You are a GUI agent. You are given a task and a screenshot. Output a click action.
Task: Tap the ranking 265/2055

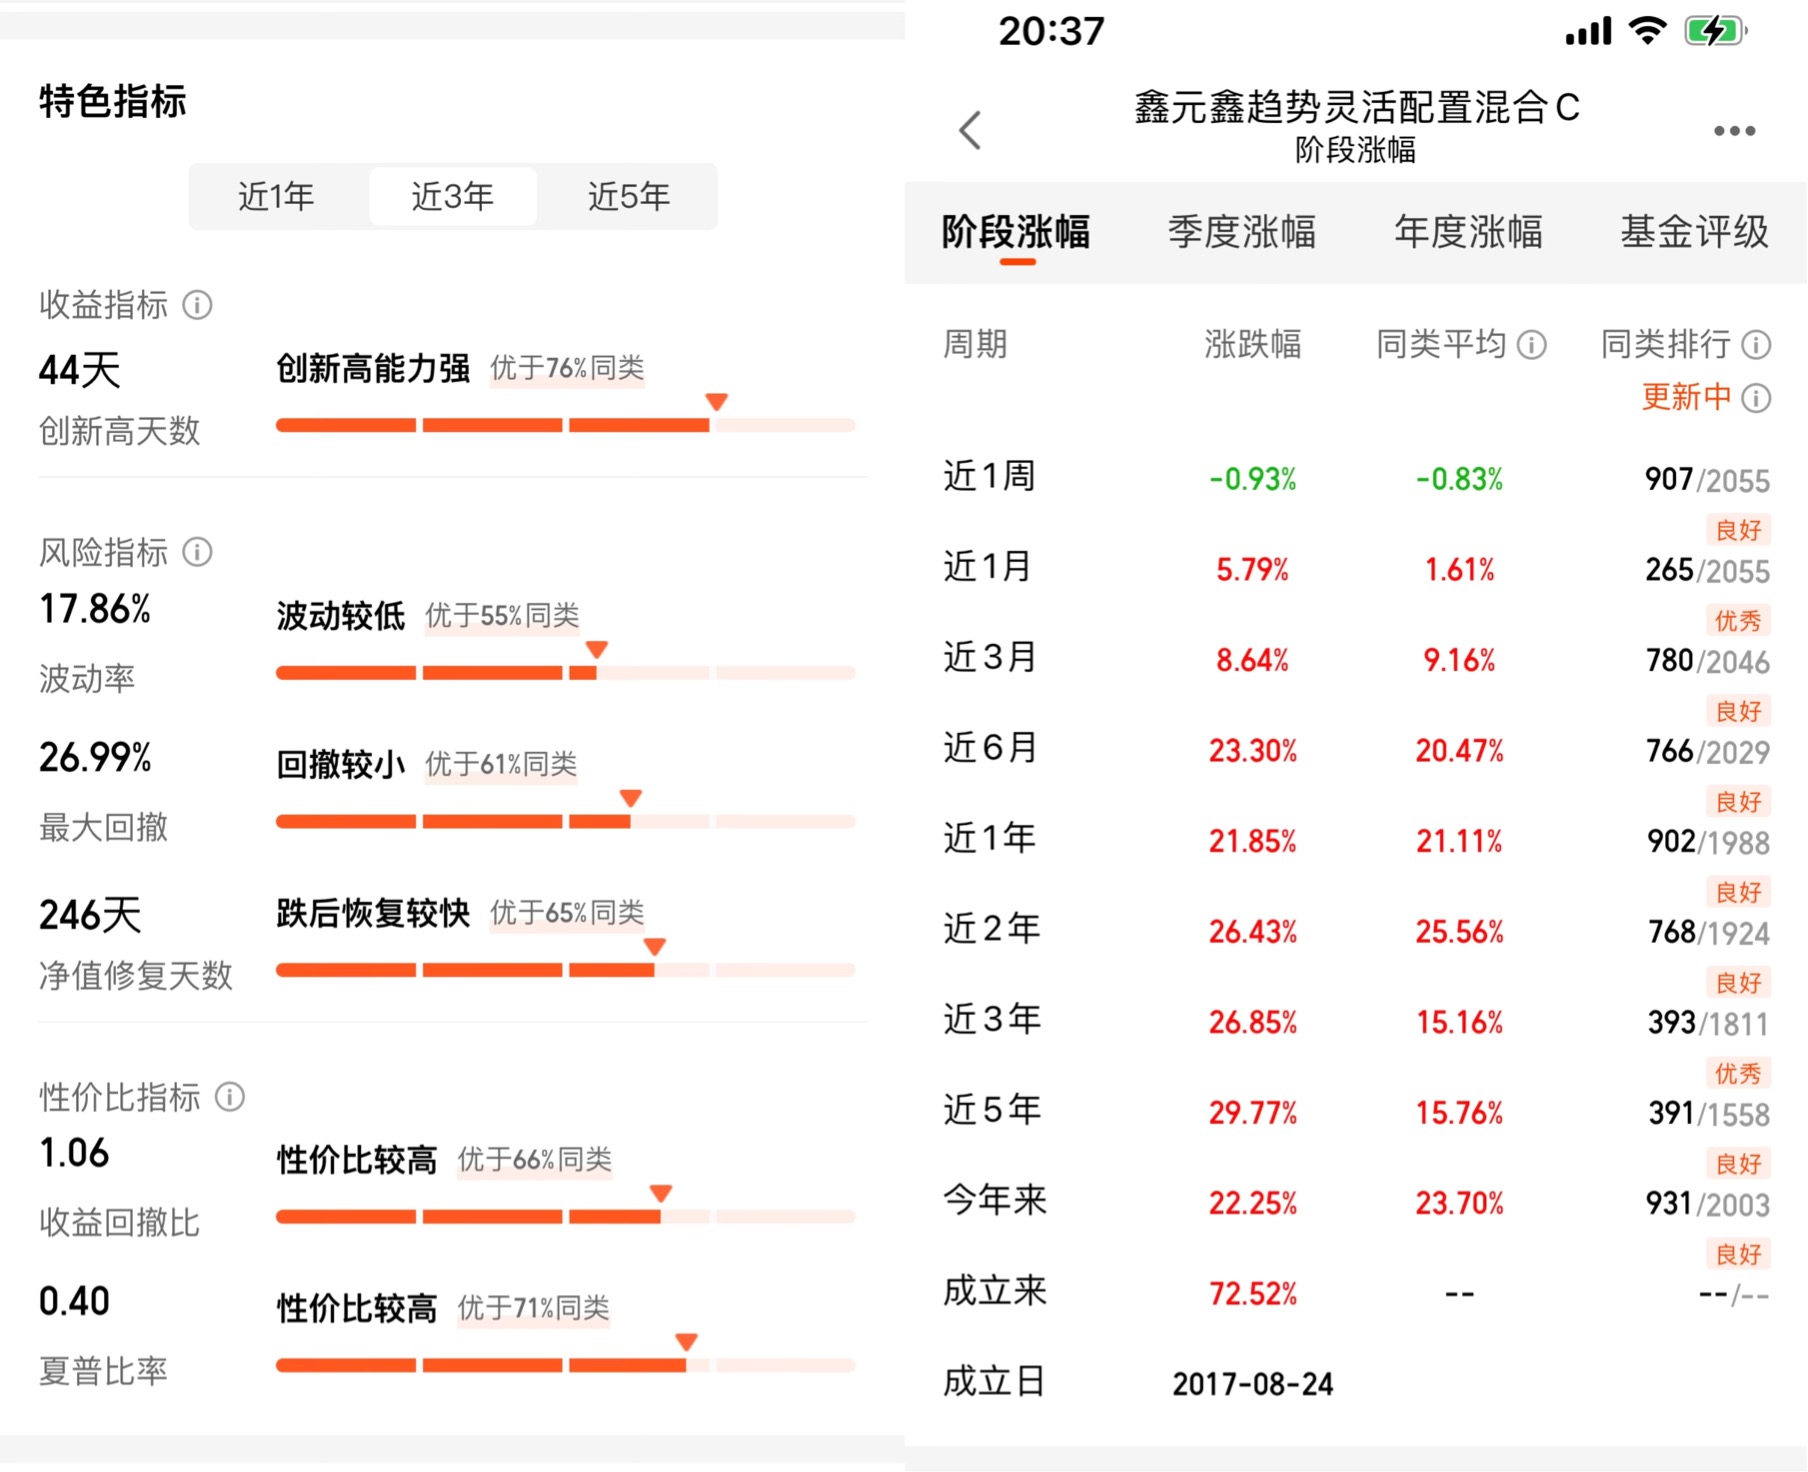click(x=1707, y=571)
